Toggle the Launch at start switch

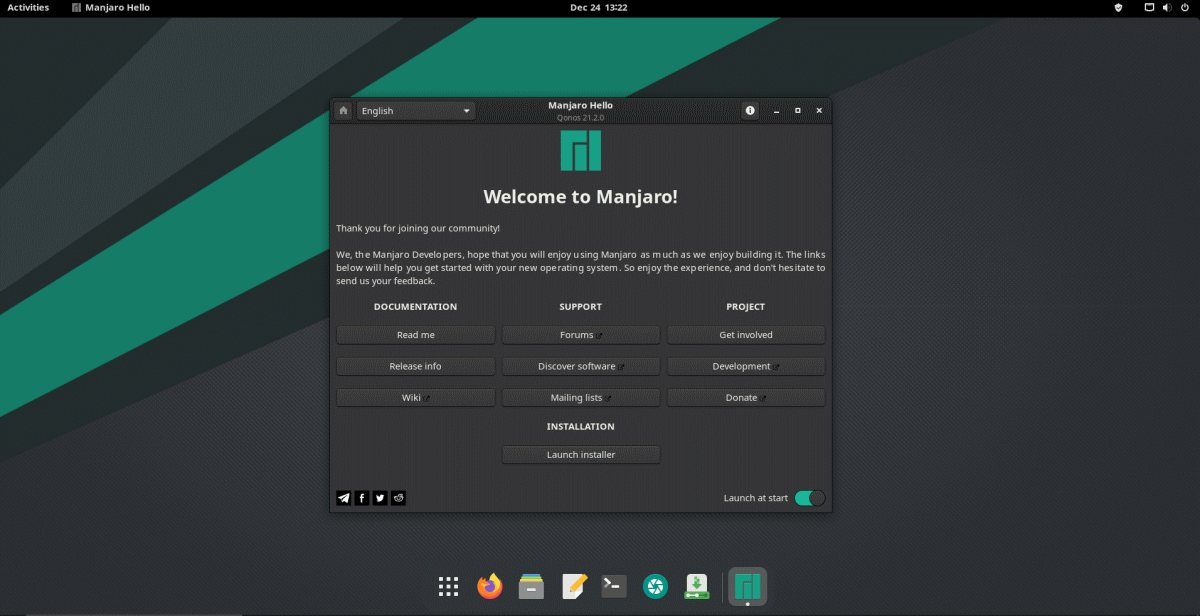tap(810, 498)
